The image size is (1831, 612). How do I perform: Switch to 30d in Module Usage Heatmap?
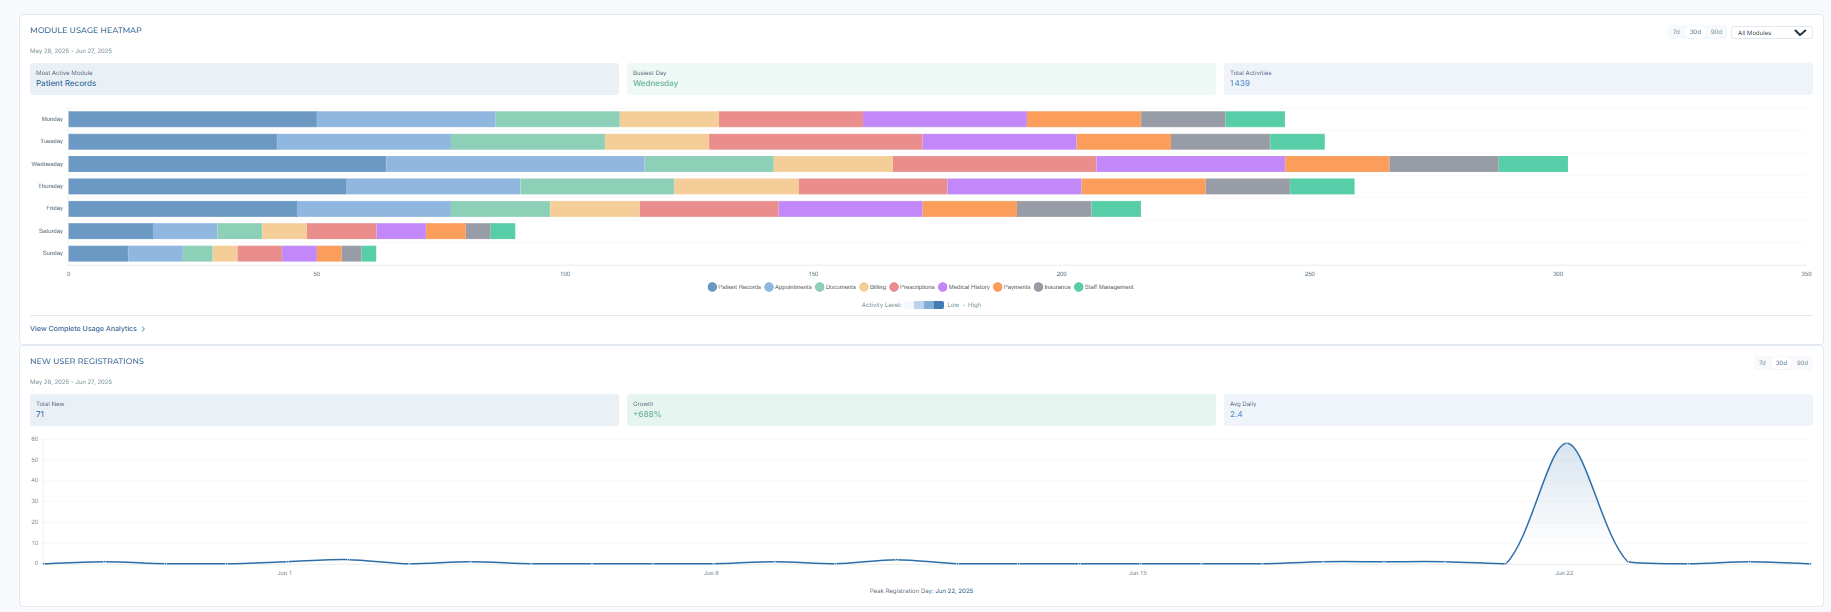point(1695,32)
